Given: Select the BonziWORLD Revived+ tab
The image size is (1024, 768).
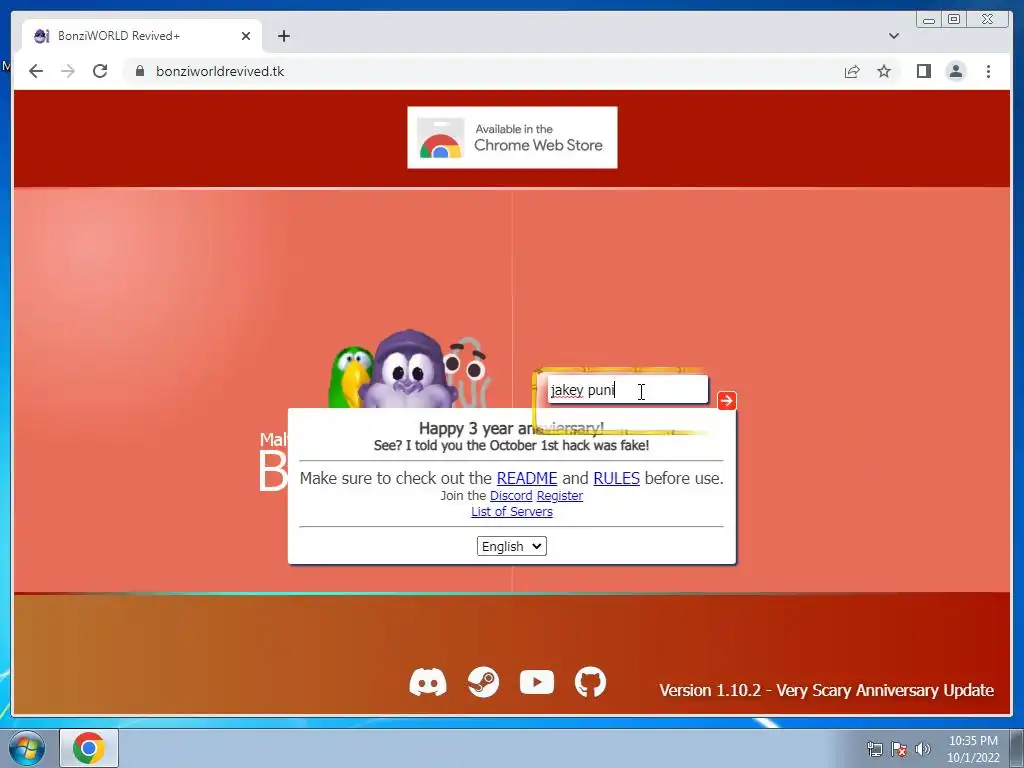Looking at the screenshot, I should (142, 36).
